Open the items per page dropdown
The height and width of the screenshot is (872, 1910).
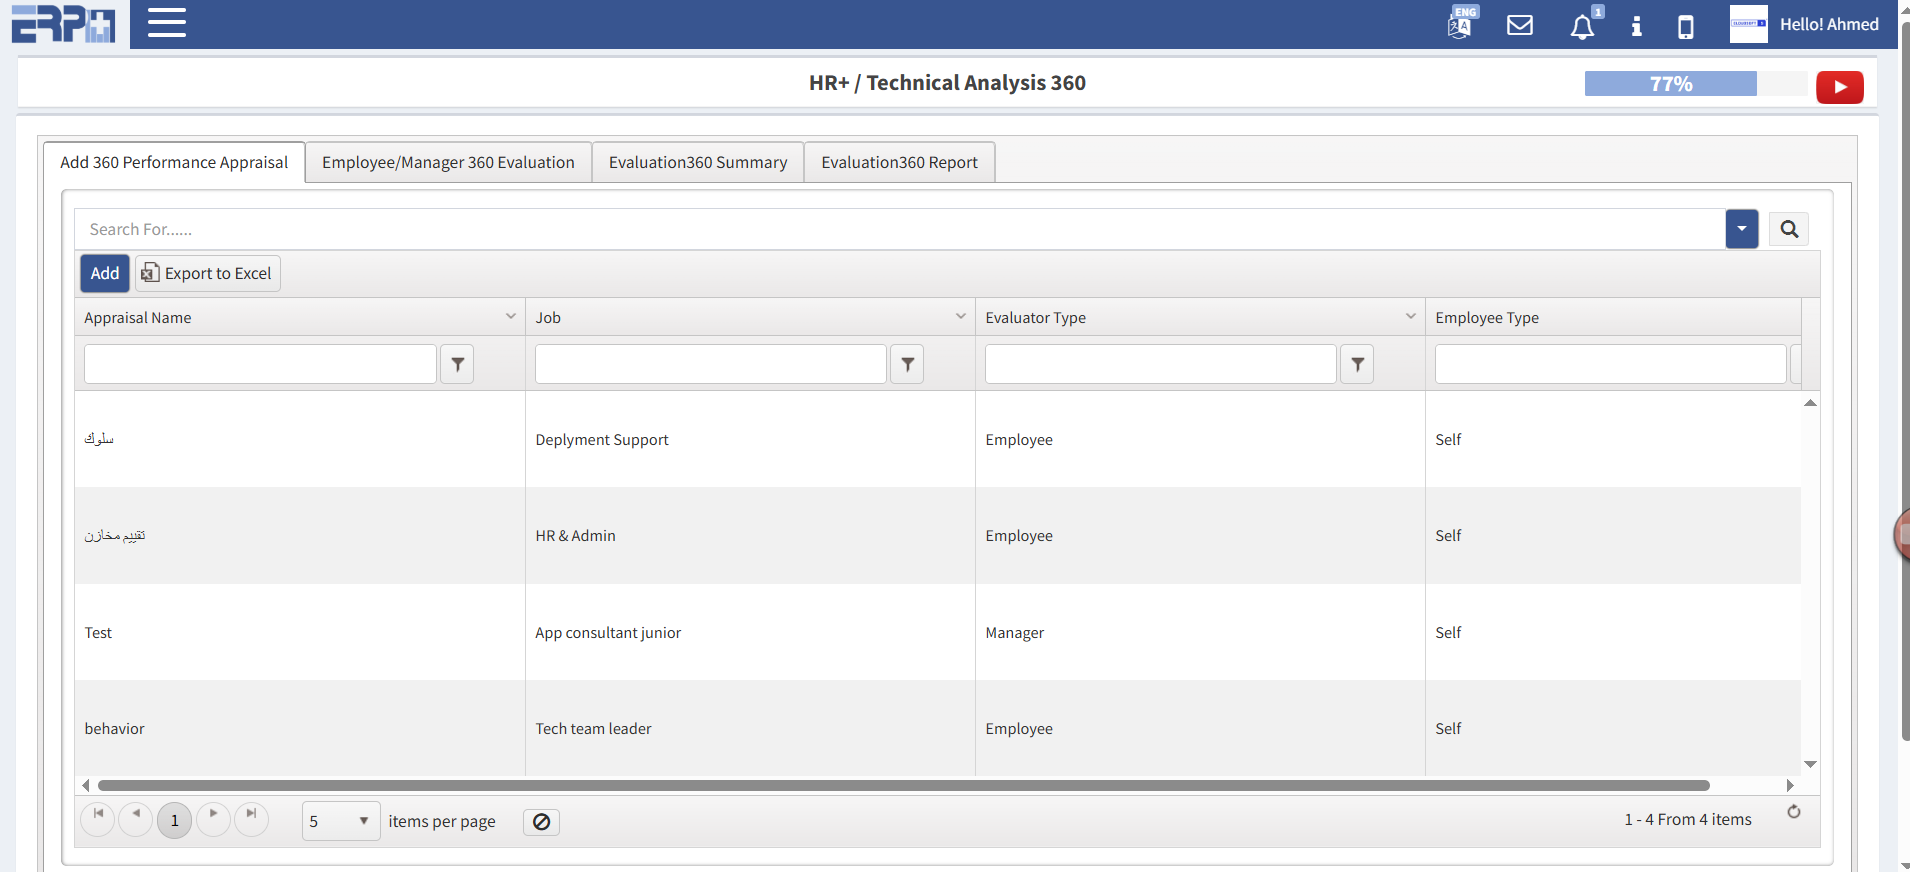pyautogui.click(x=341, y=821)
